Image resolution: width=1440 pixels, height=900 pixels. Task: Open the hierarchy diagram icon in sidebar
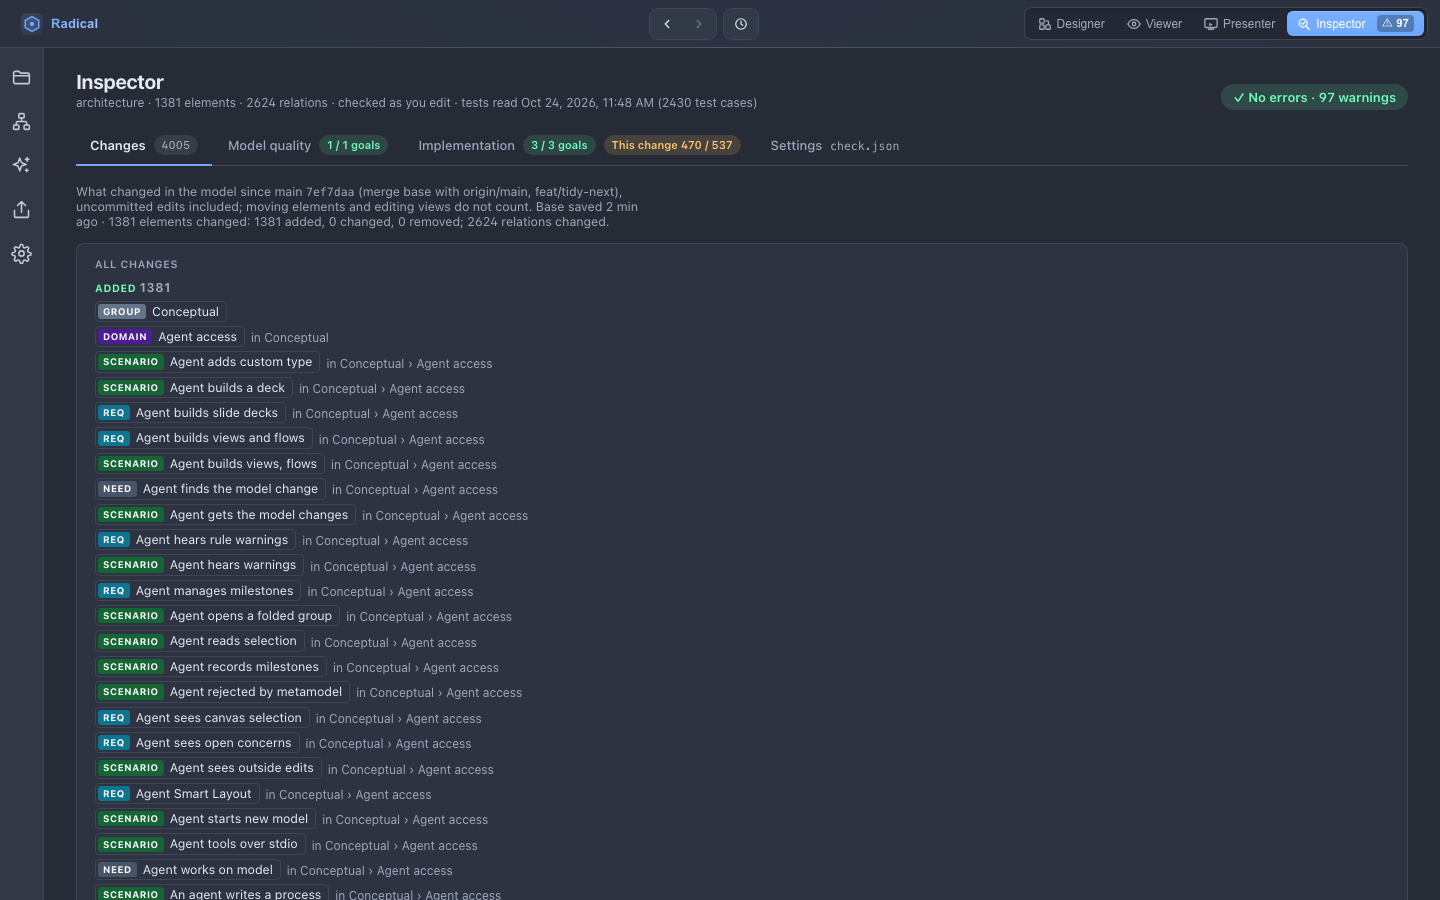click(x=21, y=121)
